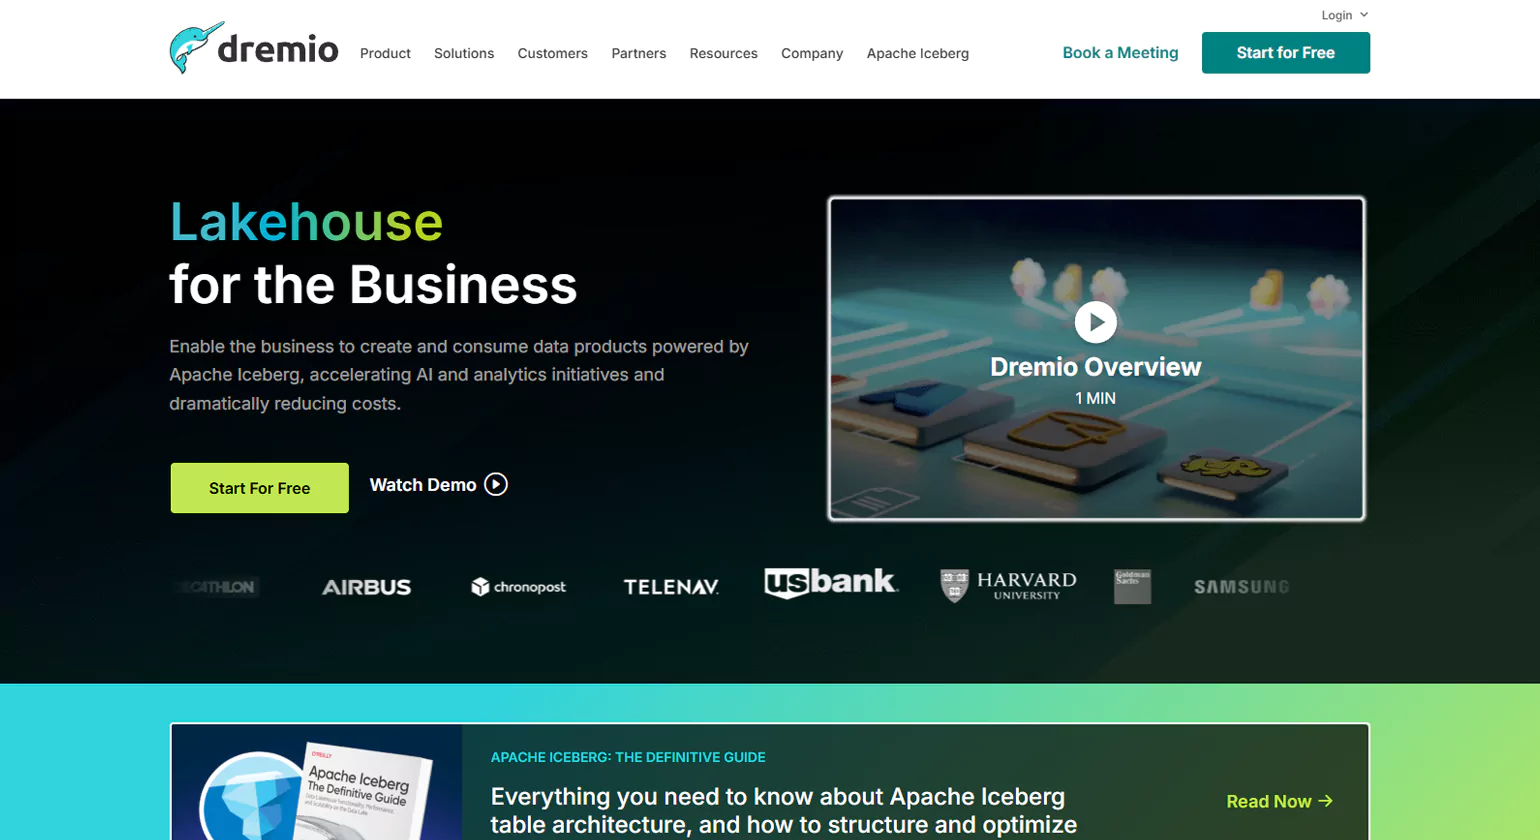Screen dimensions: 1540x840
Task: Open the Solutions menu
Action: pyautogui.click(x=464, y=54)
